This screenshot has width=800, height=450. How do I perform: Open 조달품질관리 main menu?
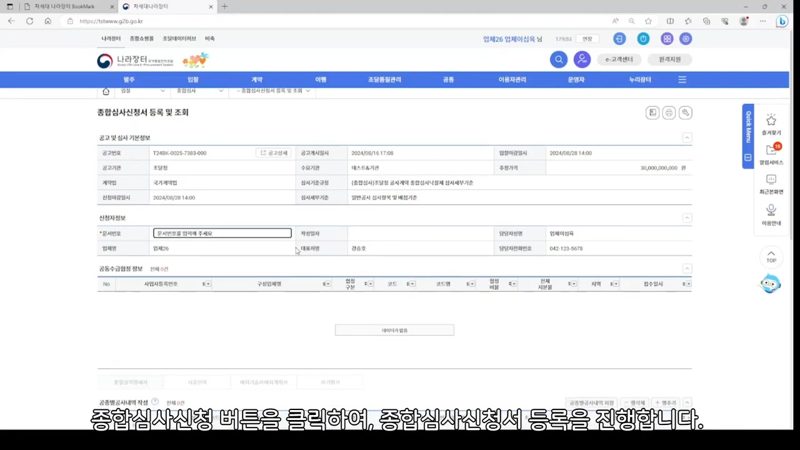[385, 80]
